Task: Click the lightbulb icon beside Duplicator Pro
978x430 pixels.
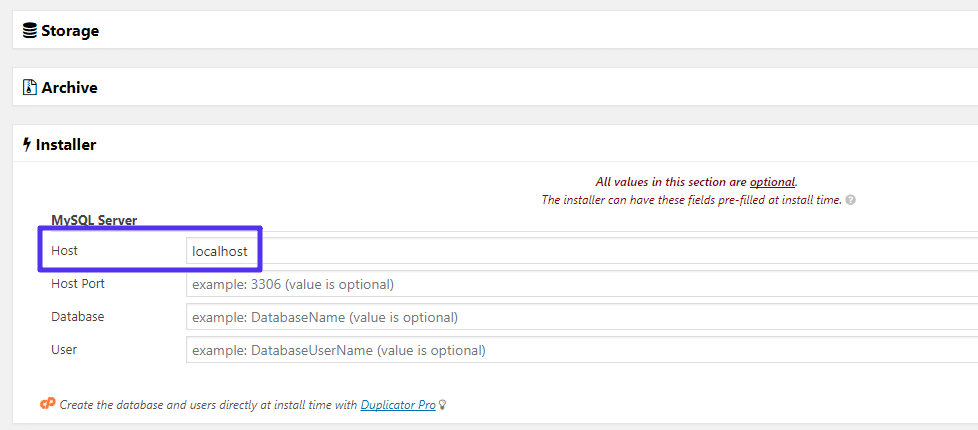Action: 443,405
